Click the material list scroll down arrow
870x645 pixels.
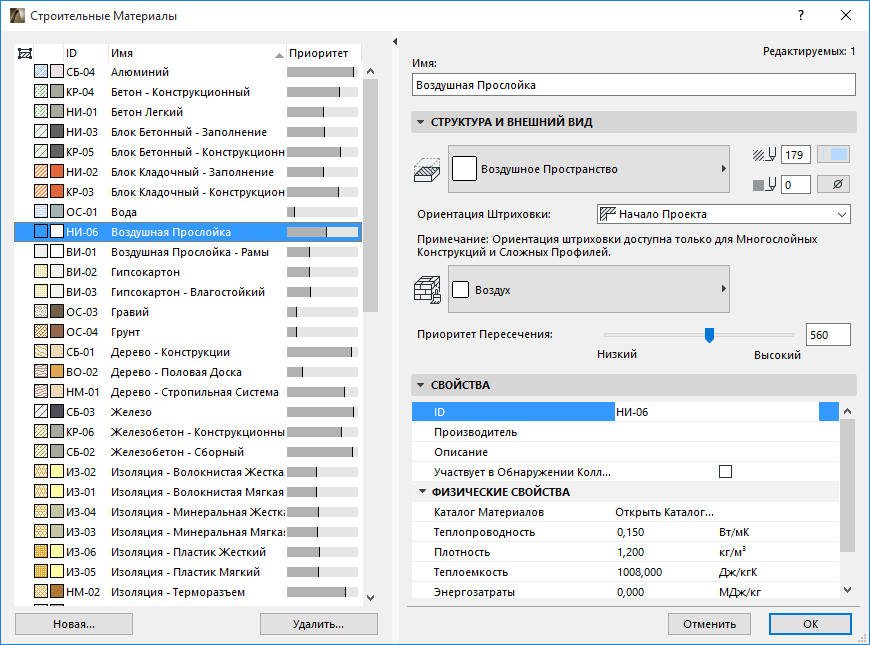click(371, 598)
